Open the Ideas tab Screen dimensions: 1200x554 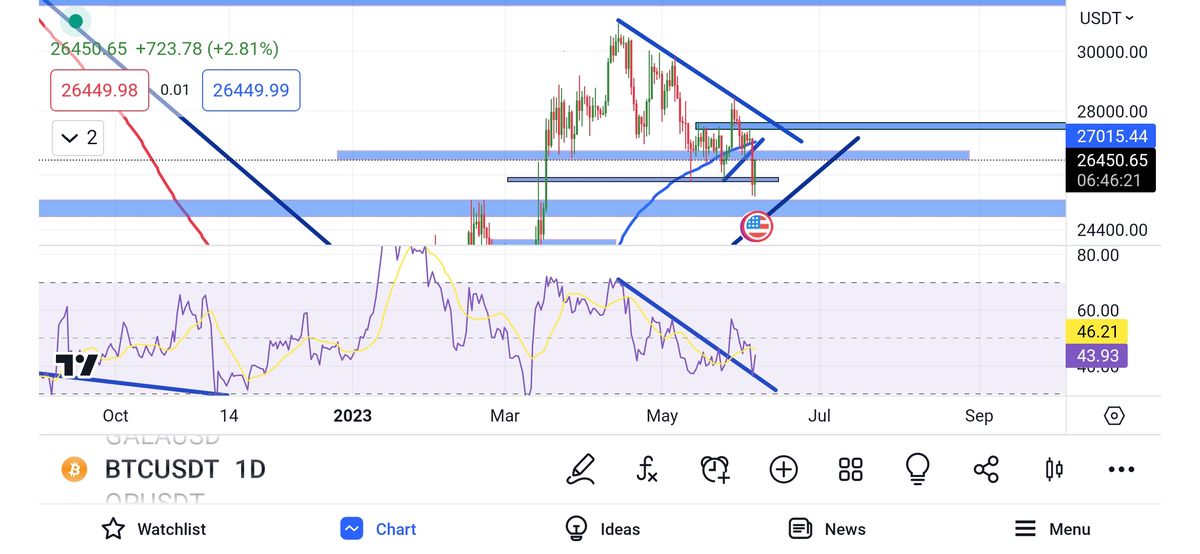(x=602, y=529)
